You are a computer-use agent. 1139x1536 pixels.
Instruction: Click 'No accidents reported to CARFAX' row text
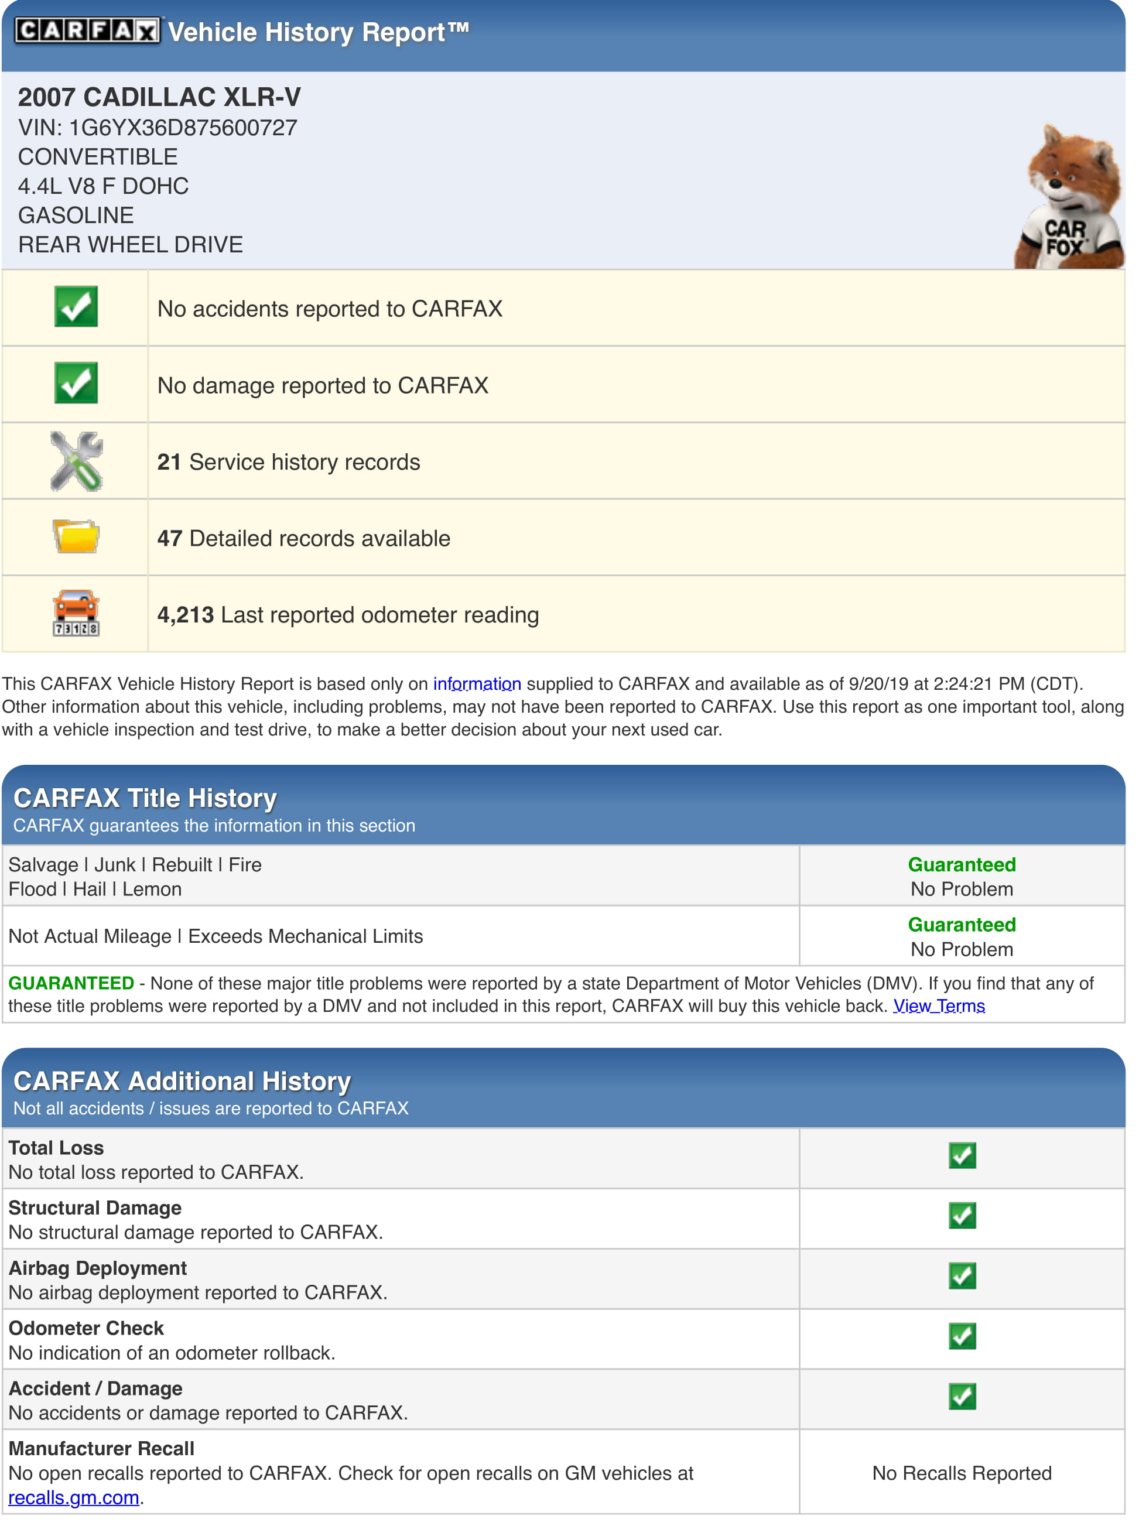(x=330, y=309)
